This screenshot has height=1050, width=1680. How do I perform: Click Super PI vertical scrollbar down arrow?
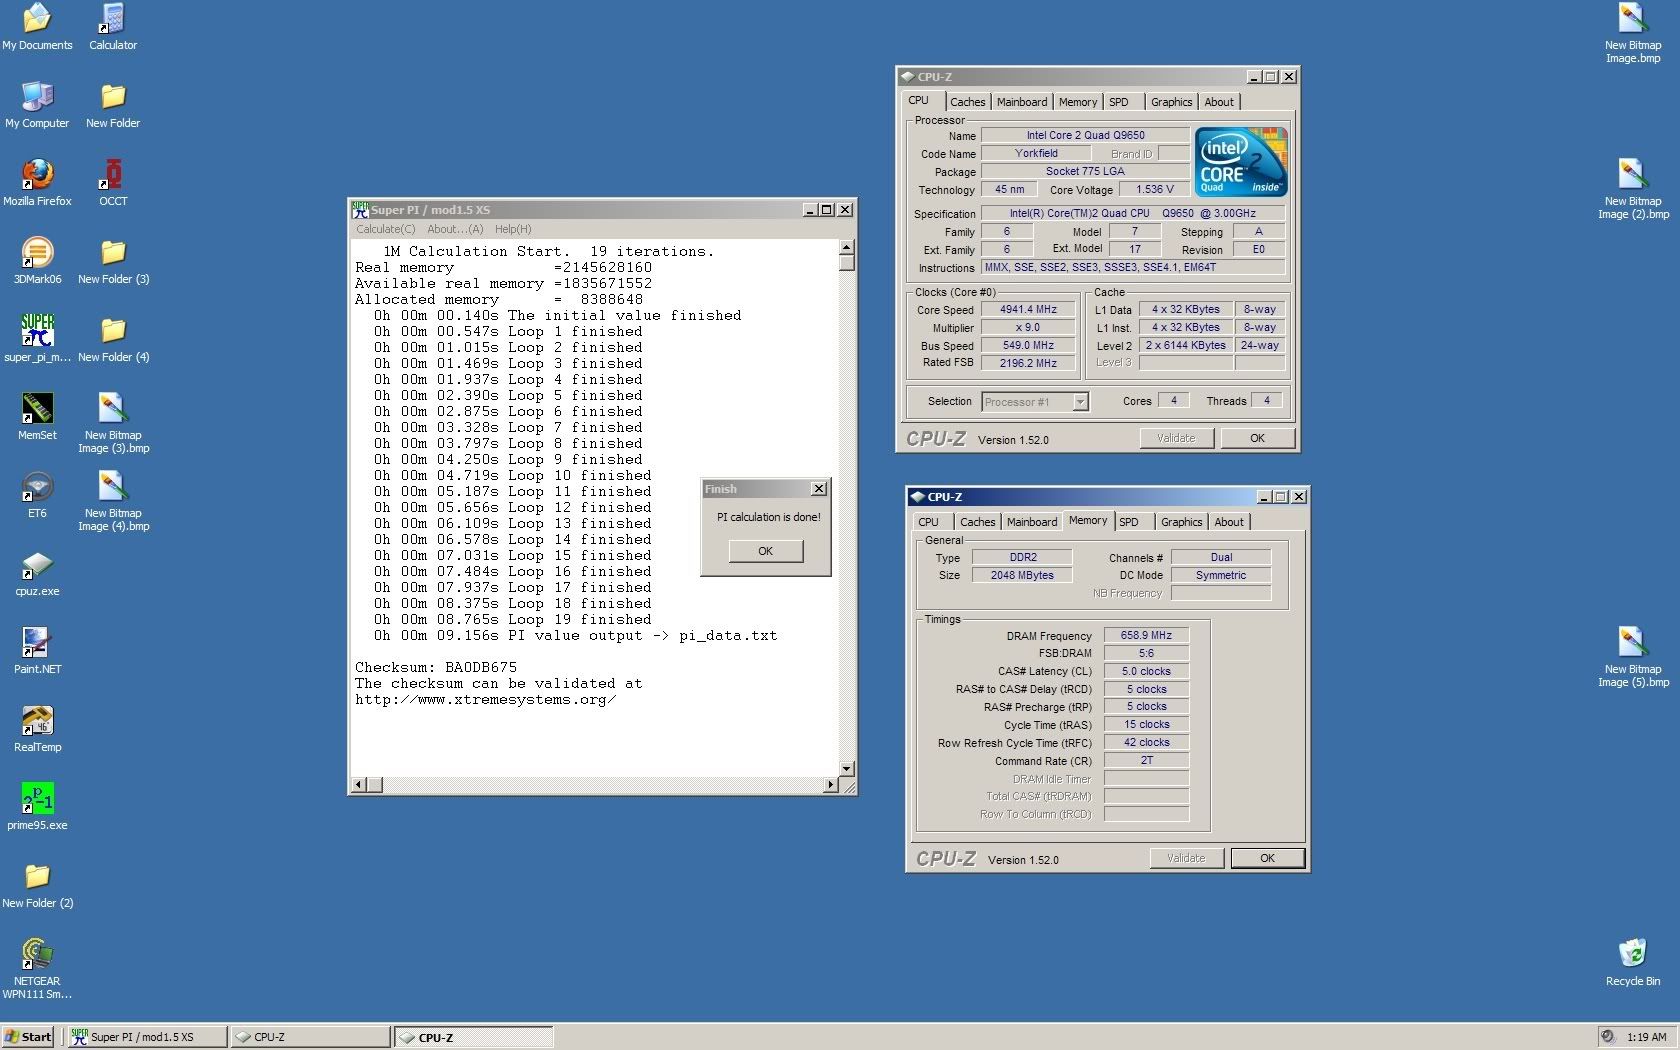click(847, 769)
